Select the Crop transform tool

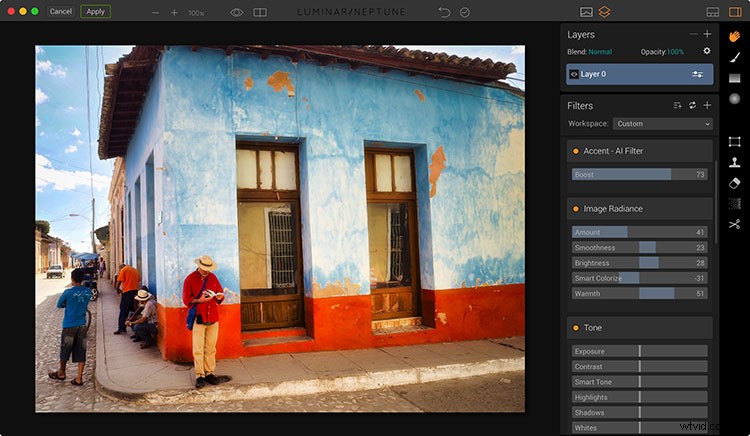coord(735,142)
